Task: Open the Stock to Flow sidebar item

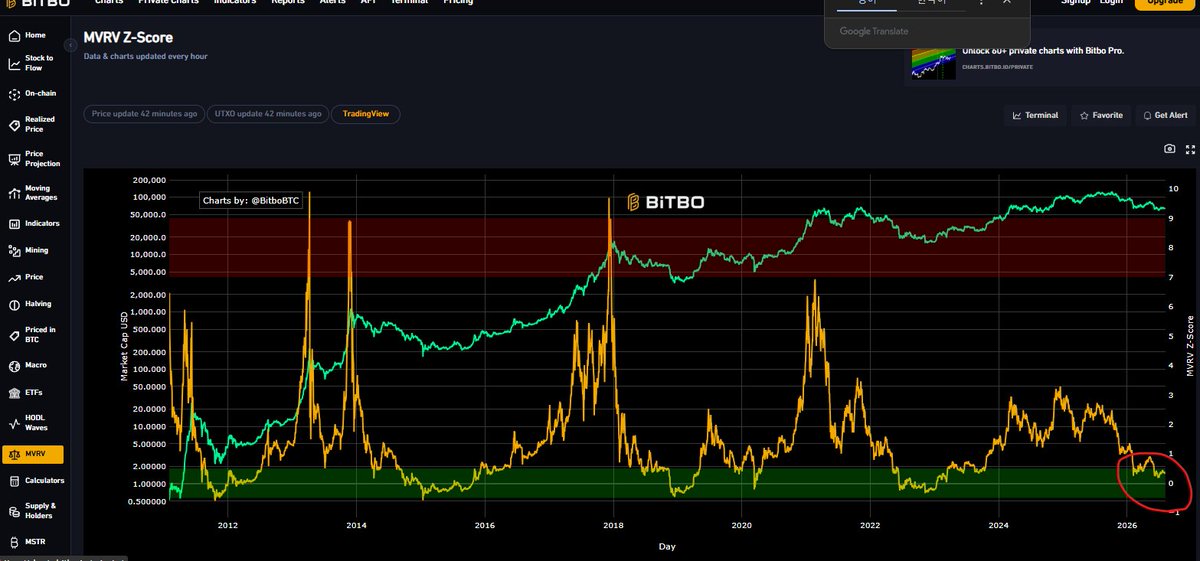Action: click(x=32, y=63)
